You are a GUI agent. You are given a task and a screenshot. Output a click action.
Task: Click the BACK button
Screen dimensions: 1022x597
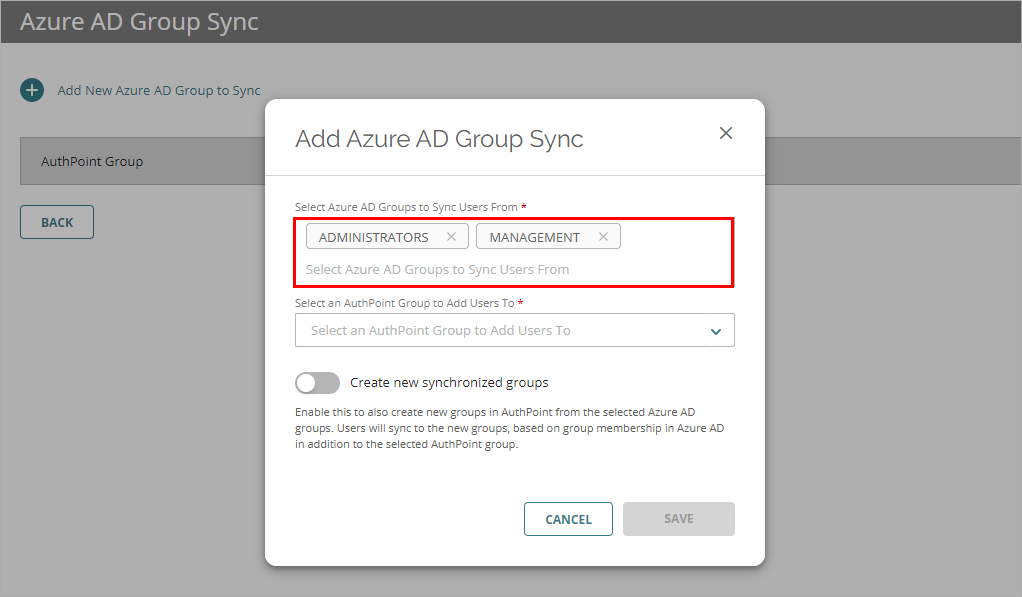coord(56,221)
